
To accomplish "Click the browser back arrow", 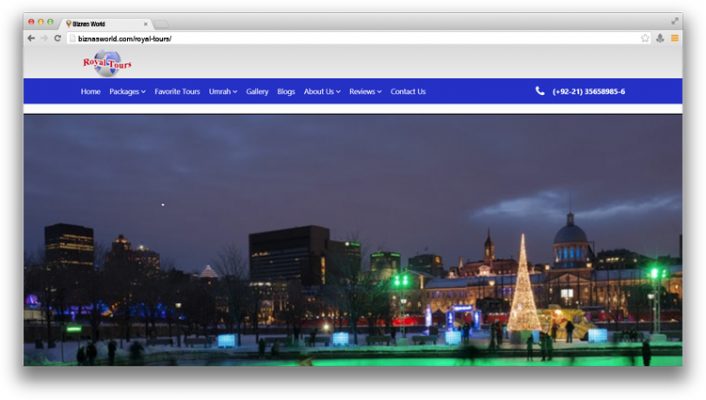I will tap(31, 38).
